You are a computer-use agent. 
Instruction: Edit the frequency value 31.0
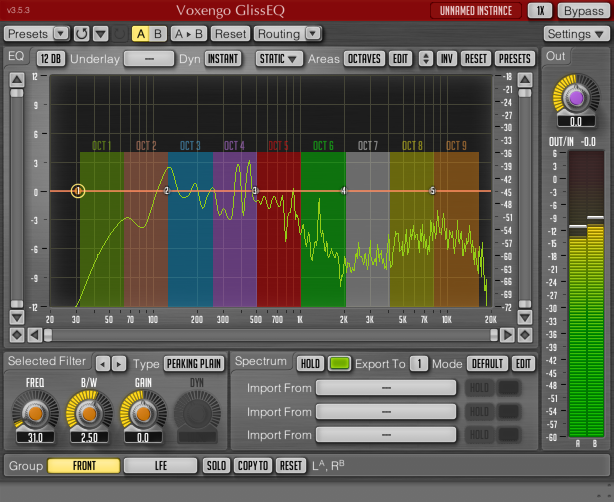click(x=35, y=437)
